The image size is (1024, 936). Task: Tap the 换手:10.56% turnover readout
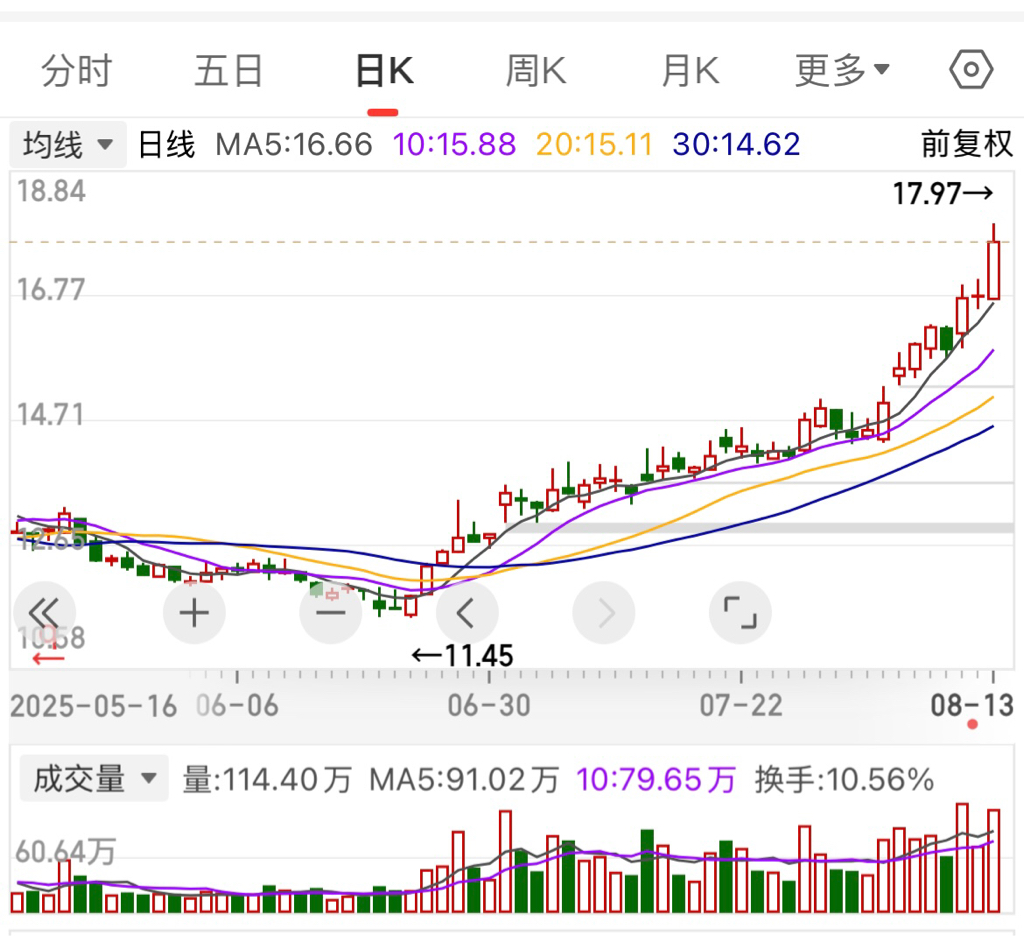tap(844, 779)
